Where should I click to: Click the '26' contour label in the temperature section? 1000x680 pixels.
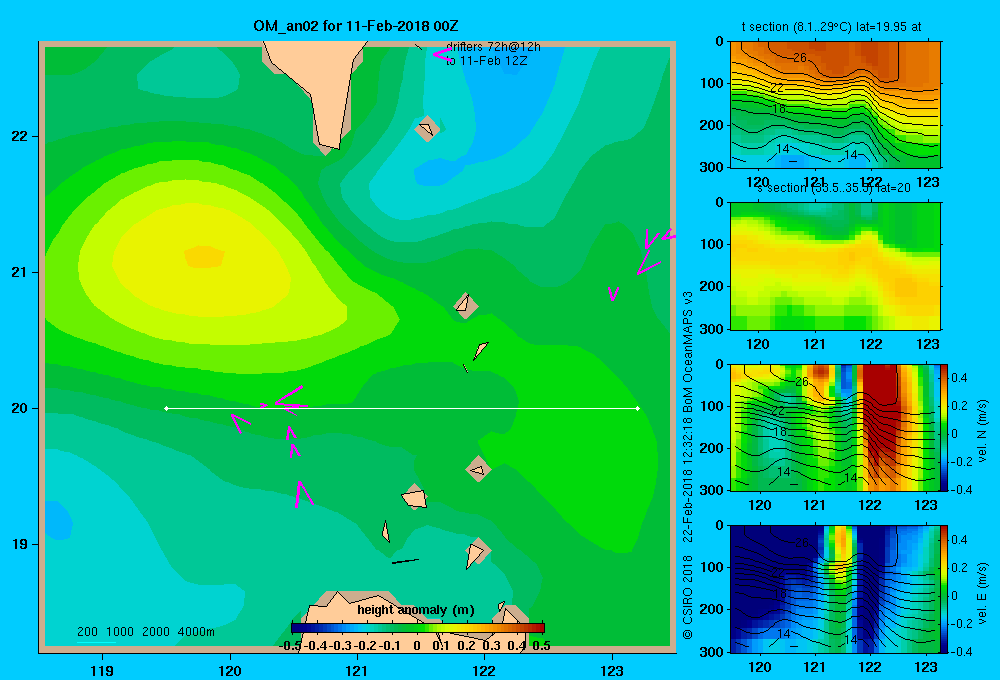(800, 58)
